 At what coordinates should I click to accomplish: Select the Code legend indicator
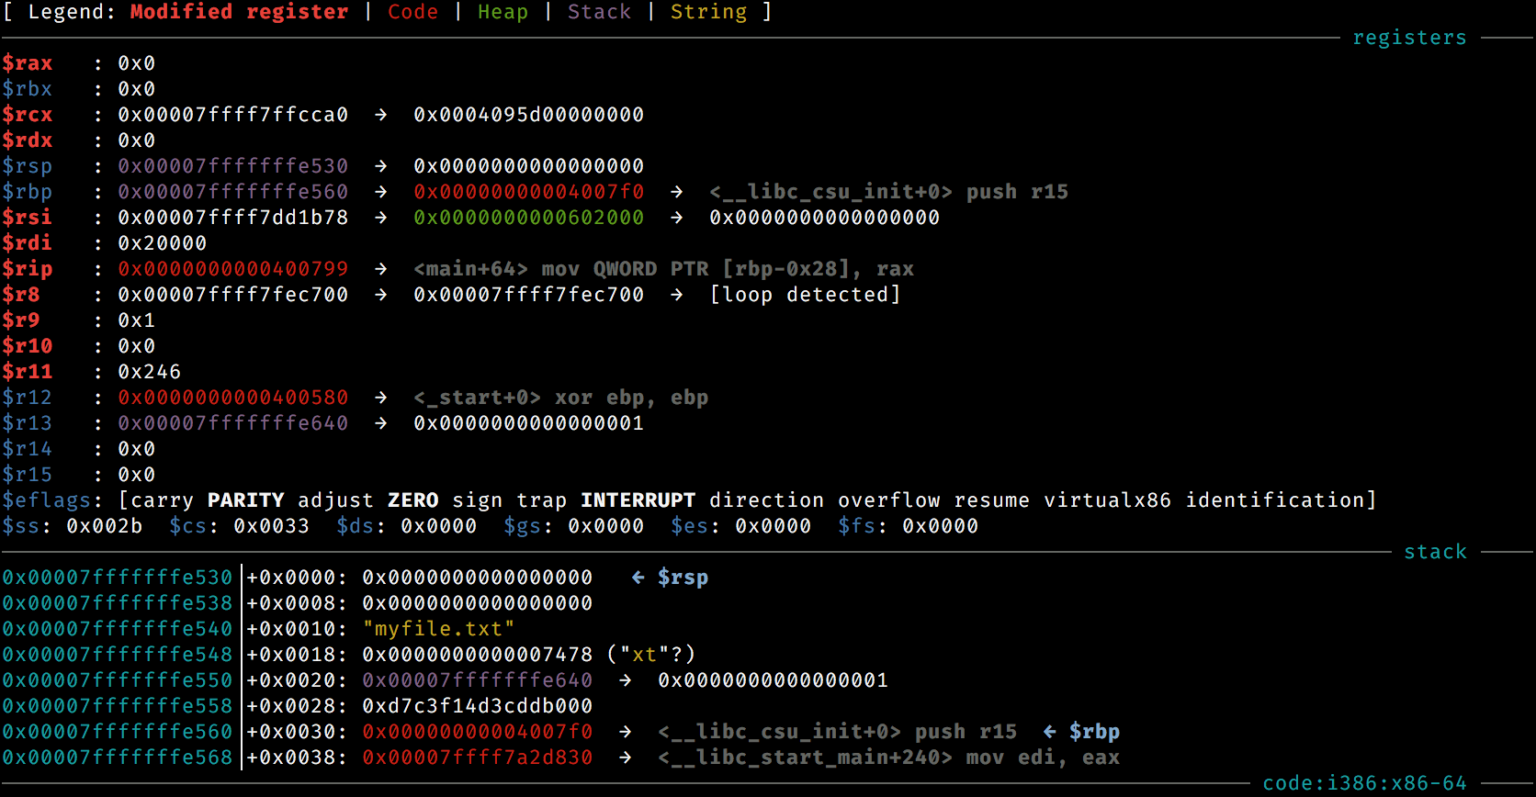tap(412, 12)
